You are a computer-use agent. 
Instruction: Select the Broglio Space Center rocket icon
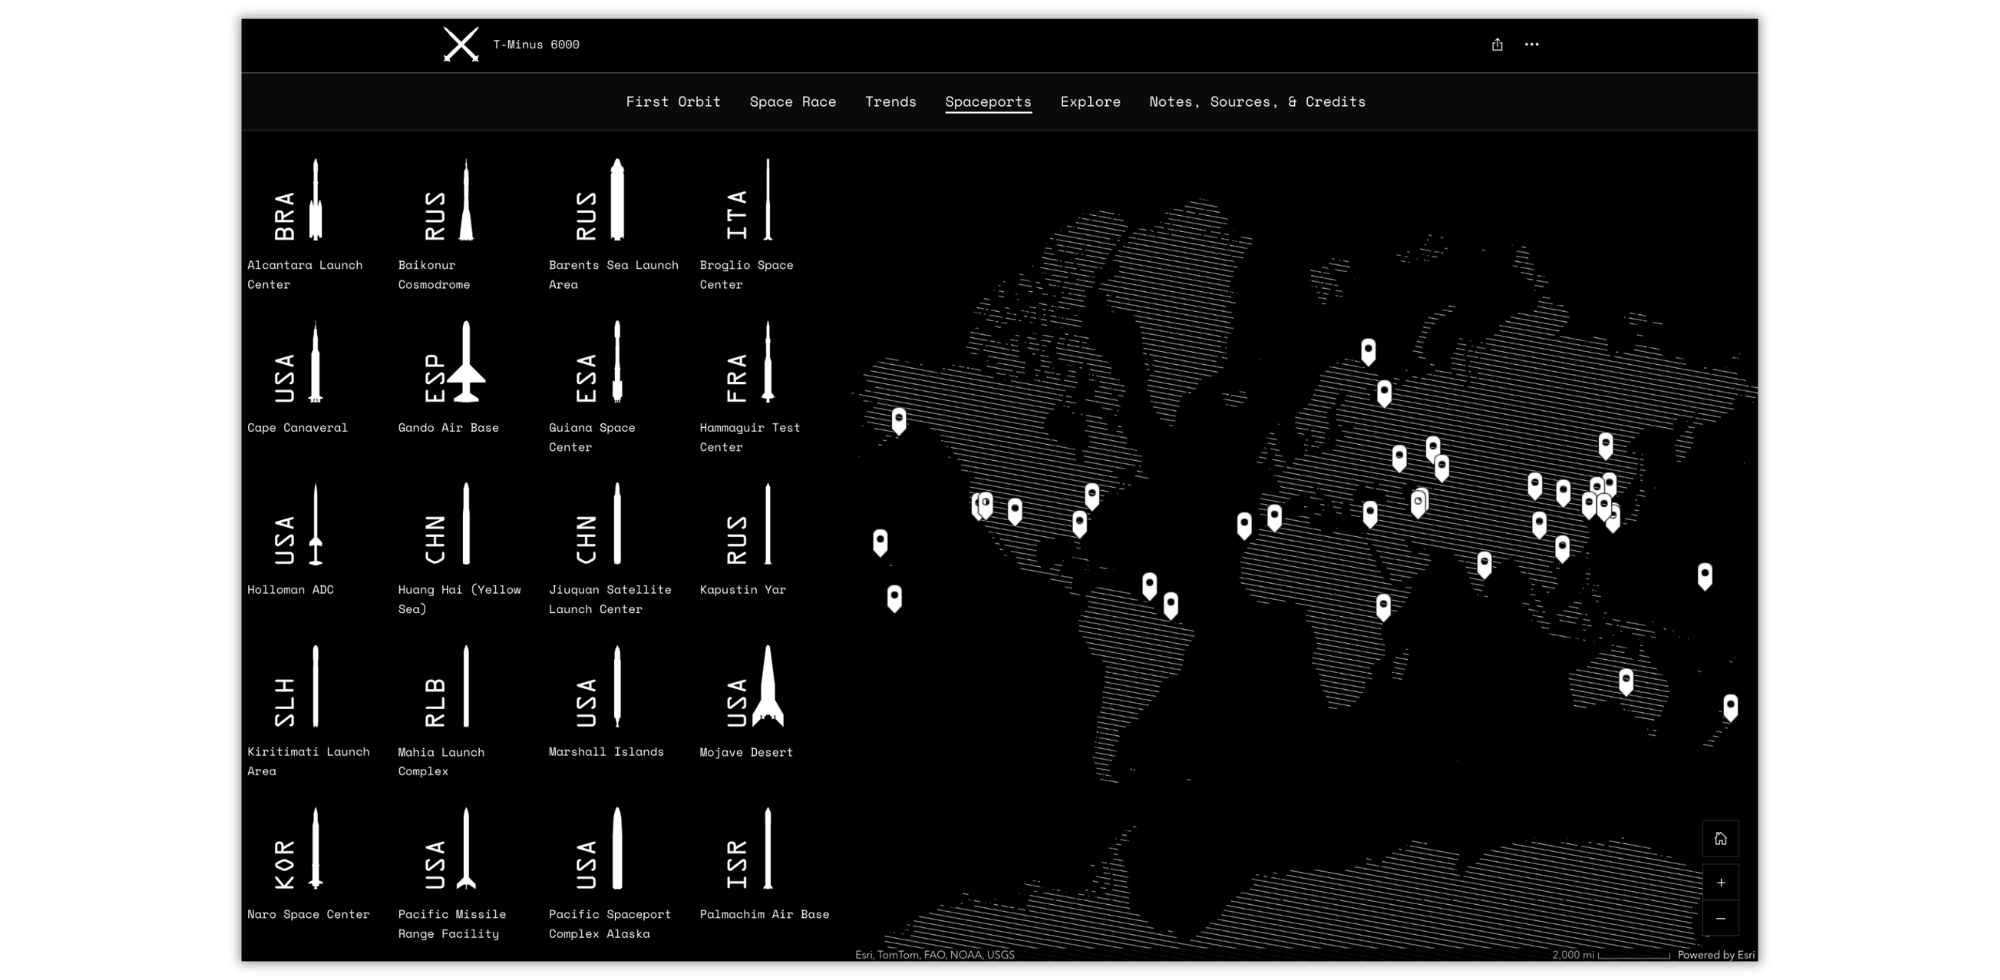click(768, 200)
